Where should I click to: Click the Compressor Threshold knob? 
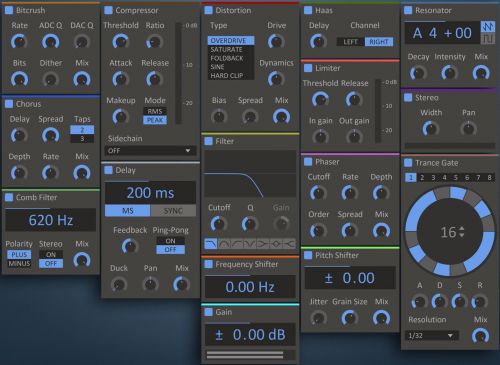[120, 42]
